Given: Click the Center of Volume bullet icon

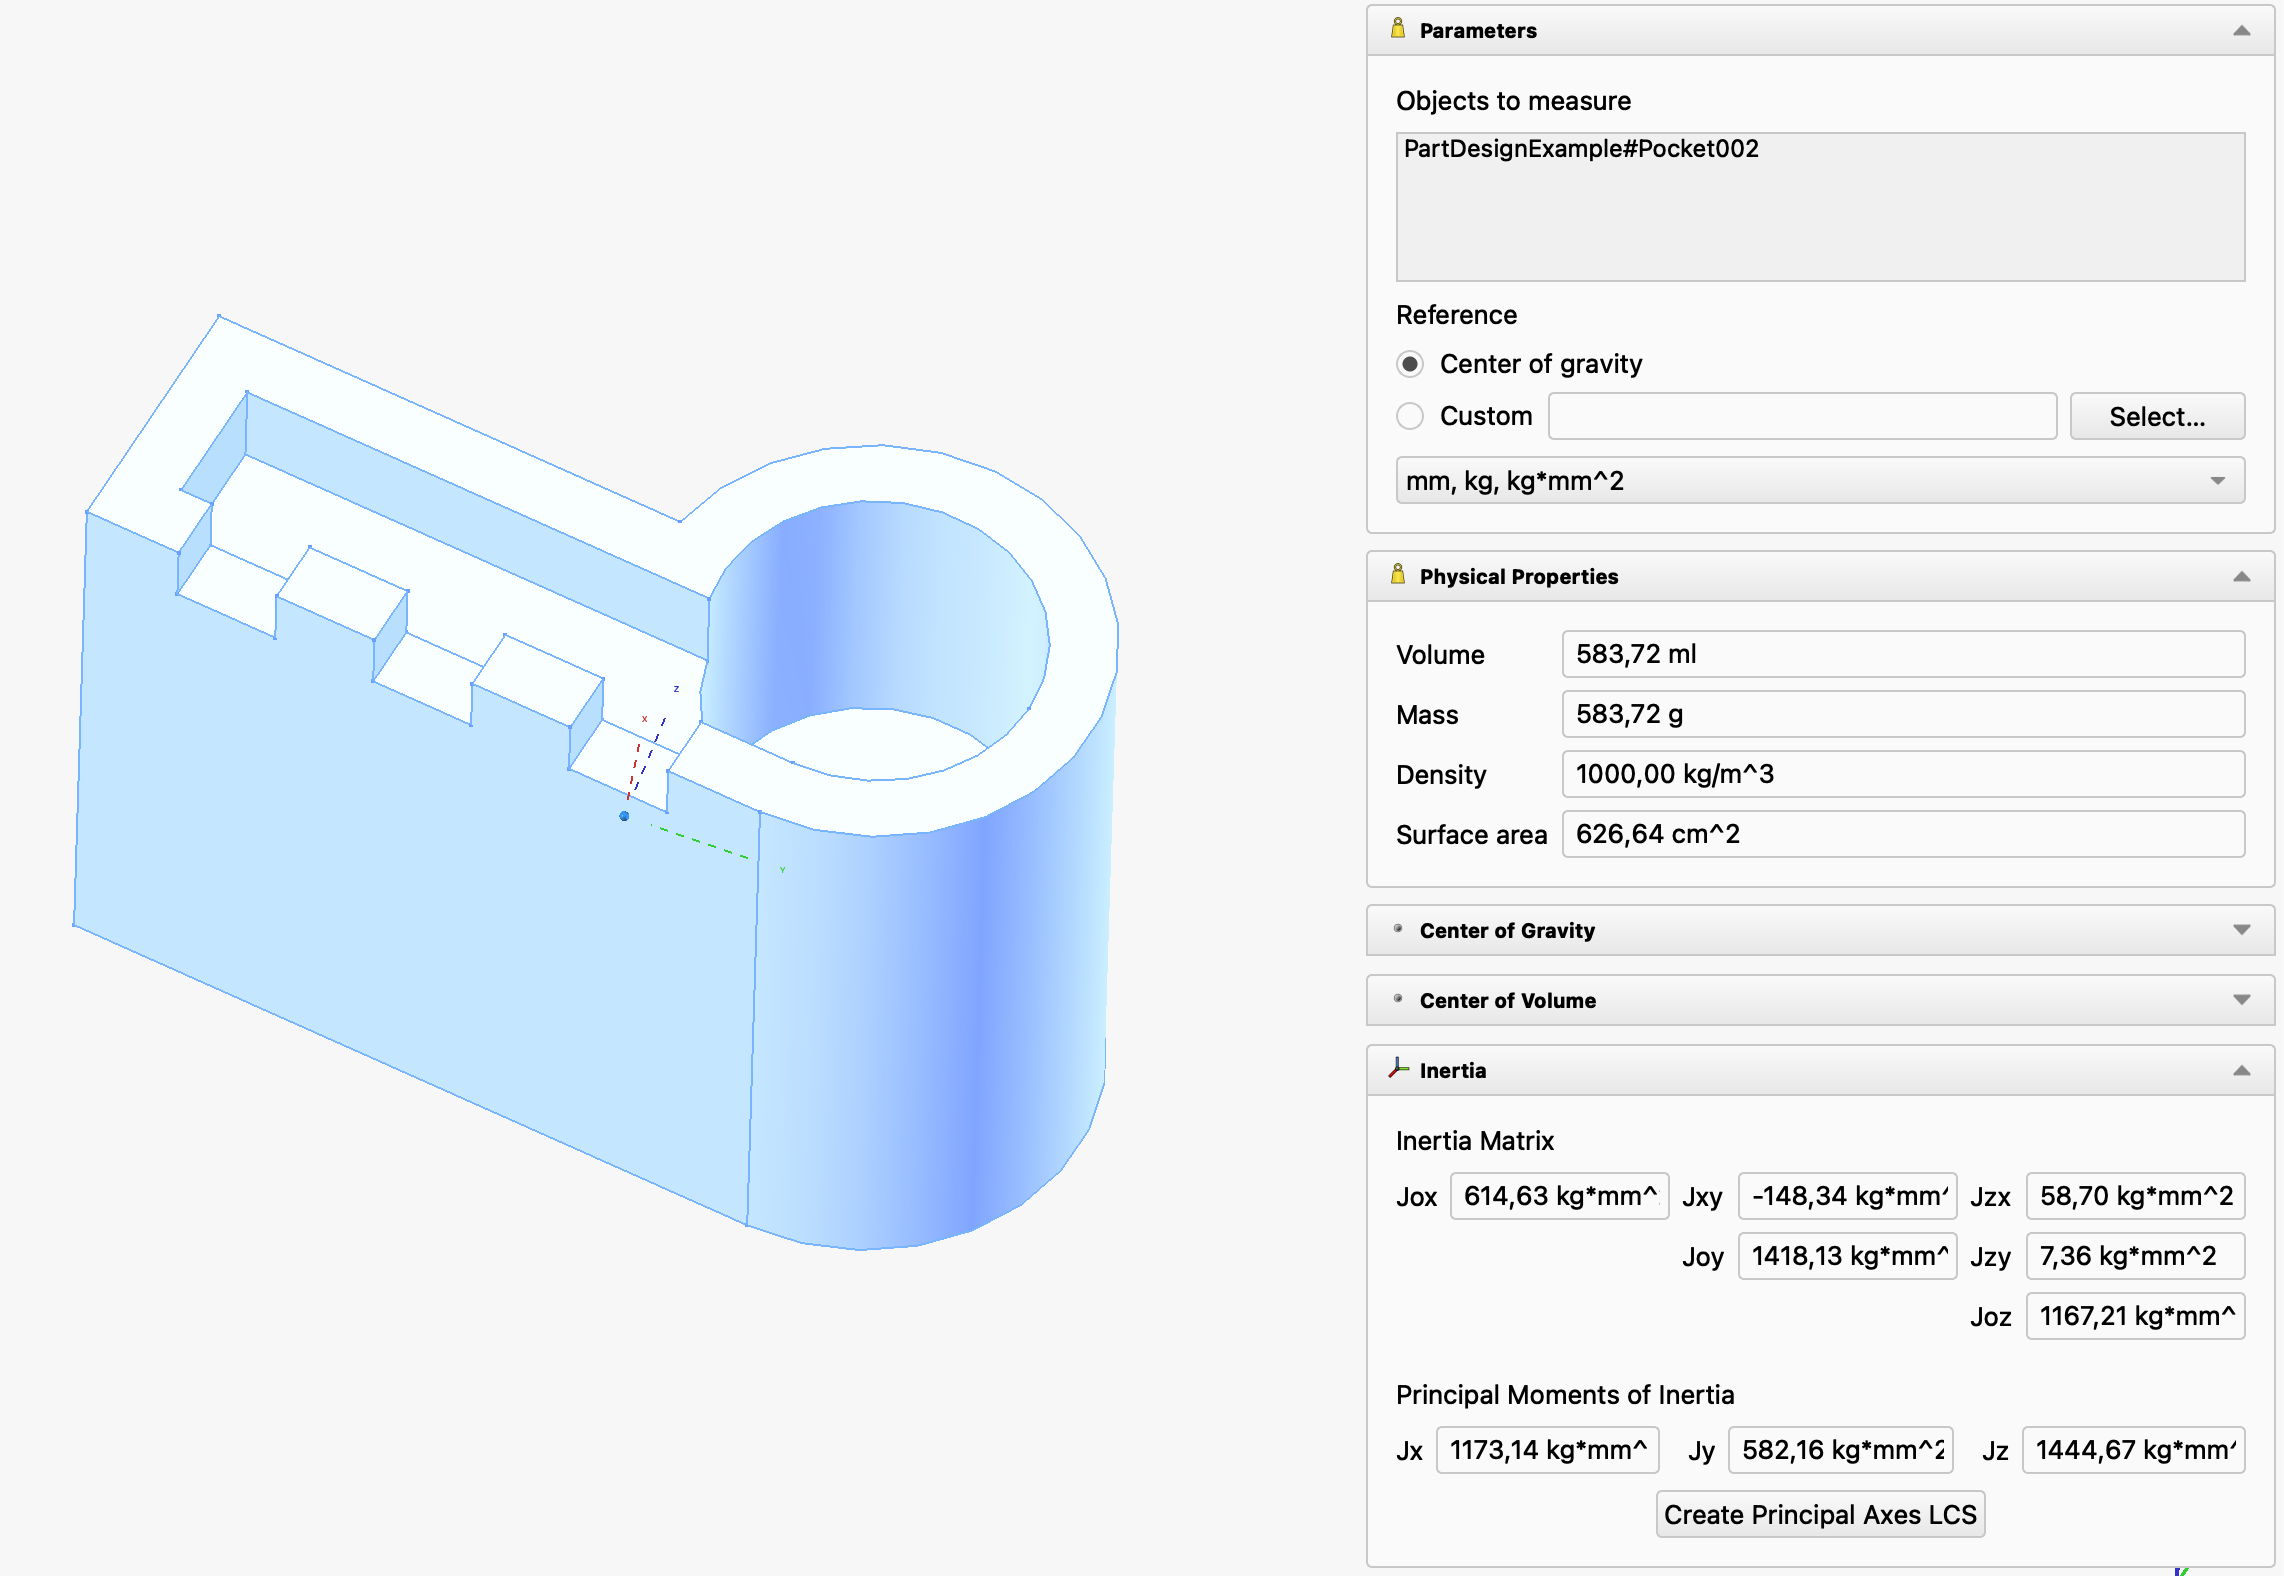Looking at the screenshot, I should coord(1398,999).
